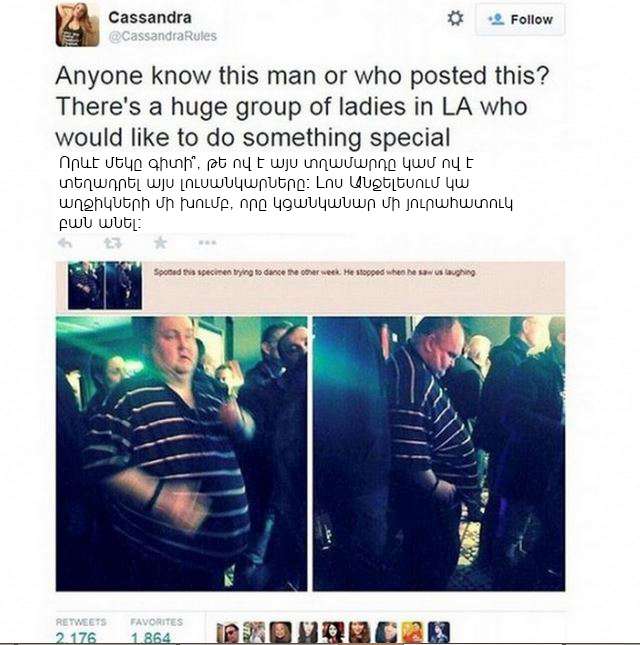Open Cassandra's profile picture

pyautogui.click(x=78, y=25)
